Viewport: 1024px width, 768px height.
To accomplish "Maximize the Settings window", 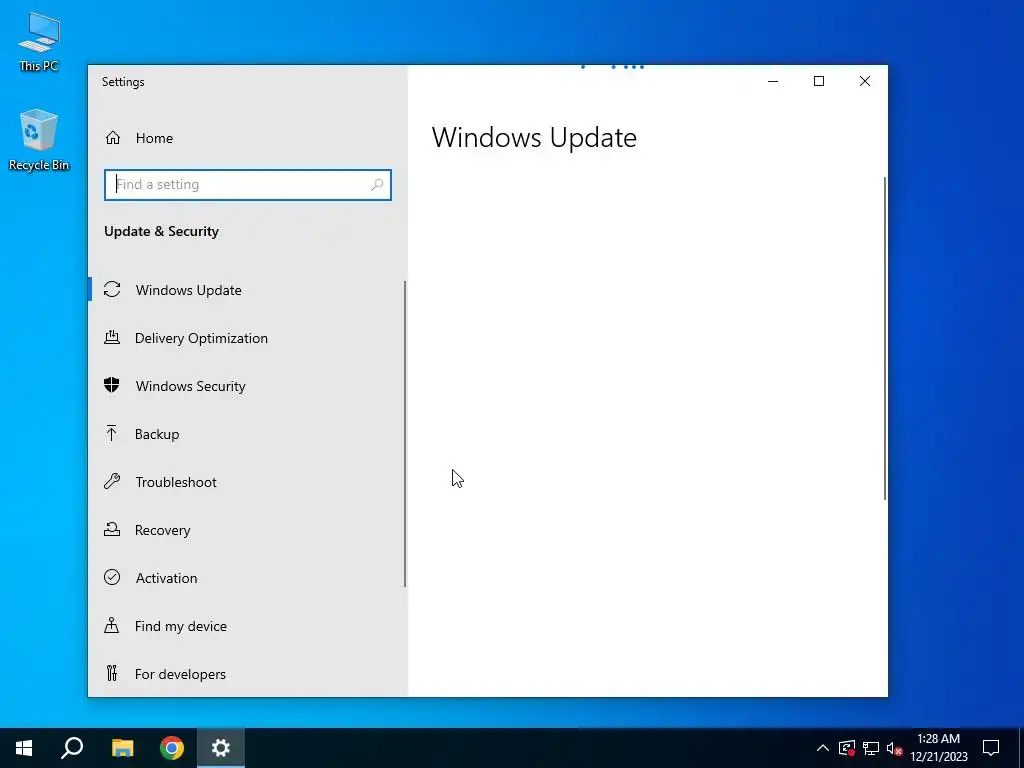I will pyautogui.click(x=819, y=81).
